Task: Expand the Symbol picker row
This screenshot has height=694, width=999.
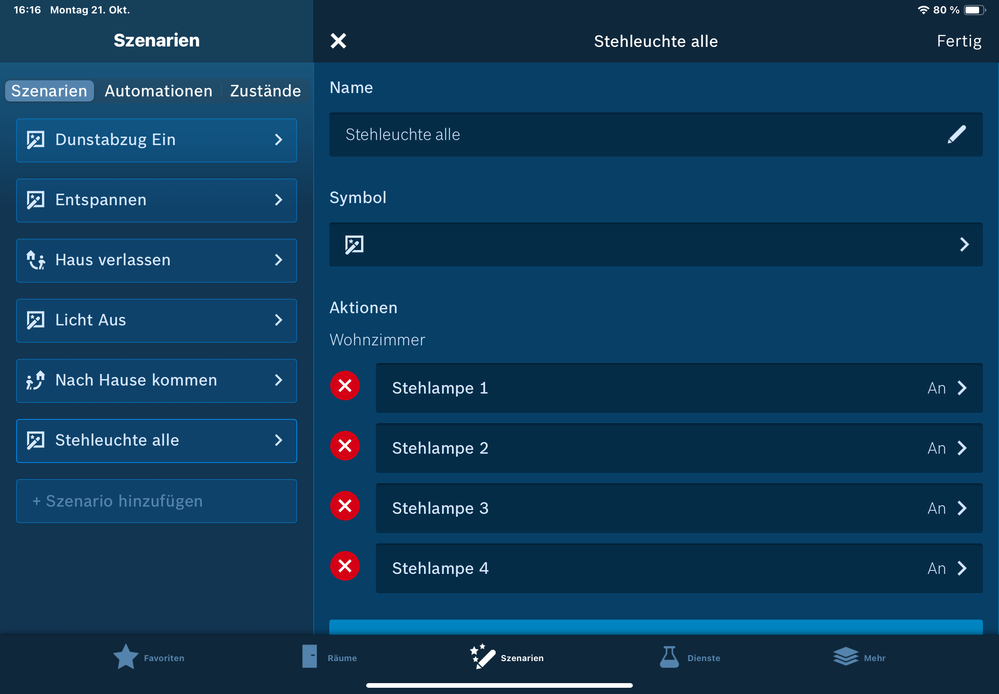Action: click(x=655, y=244)
